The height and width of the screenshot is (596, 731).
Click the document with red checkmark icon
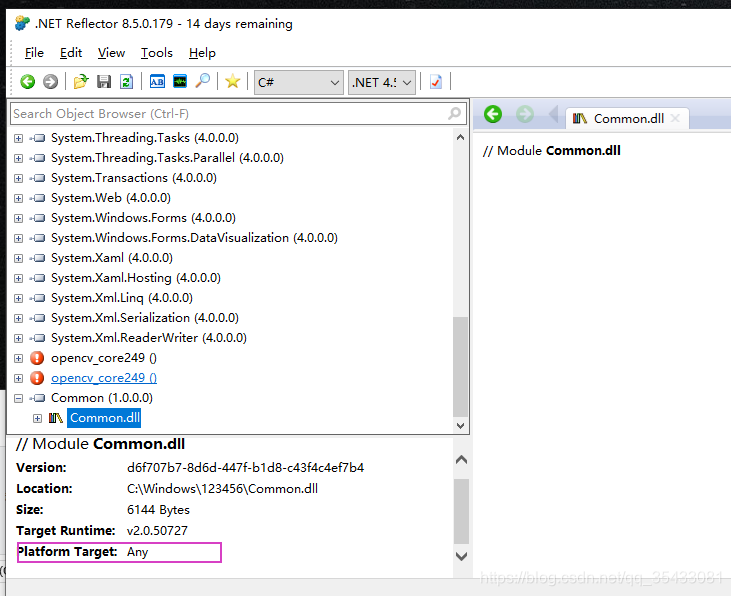436,82
